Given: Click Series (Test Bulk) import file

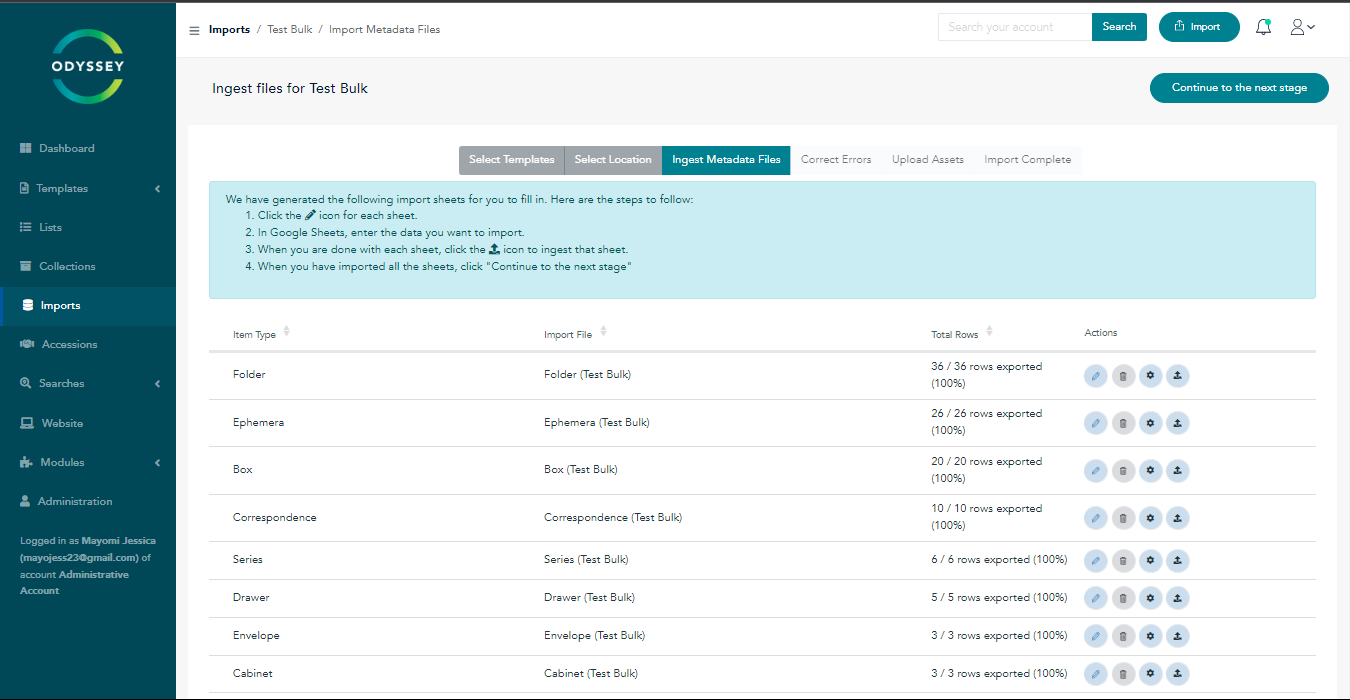Looking at the screenshot, I should coord(586,560).
